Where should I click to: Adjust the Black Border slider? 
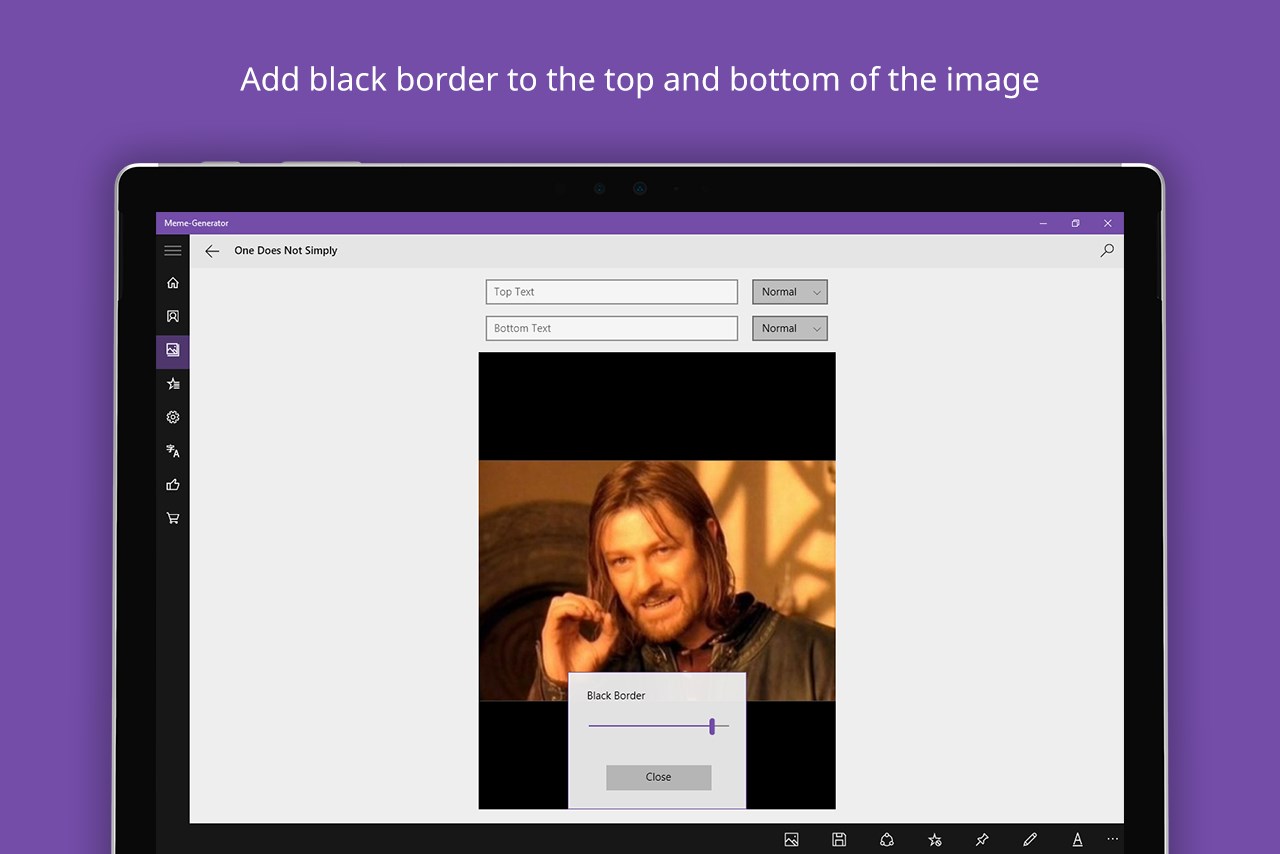[712, 726]
